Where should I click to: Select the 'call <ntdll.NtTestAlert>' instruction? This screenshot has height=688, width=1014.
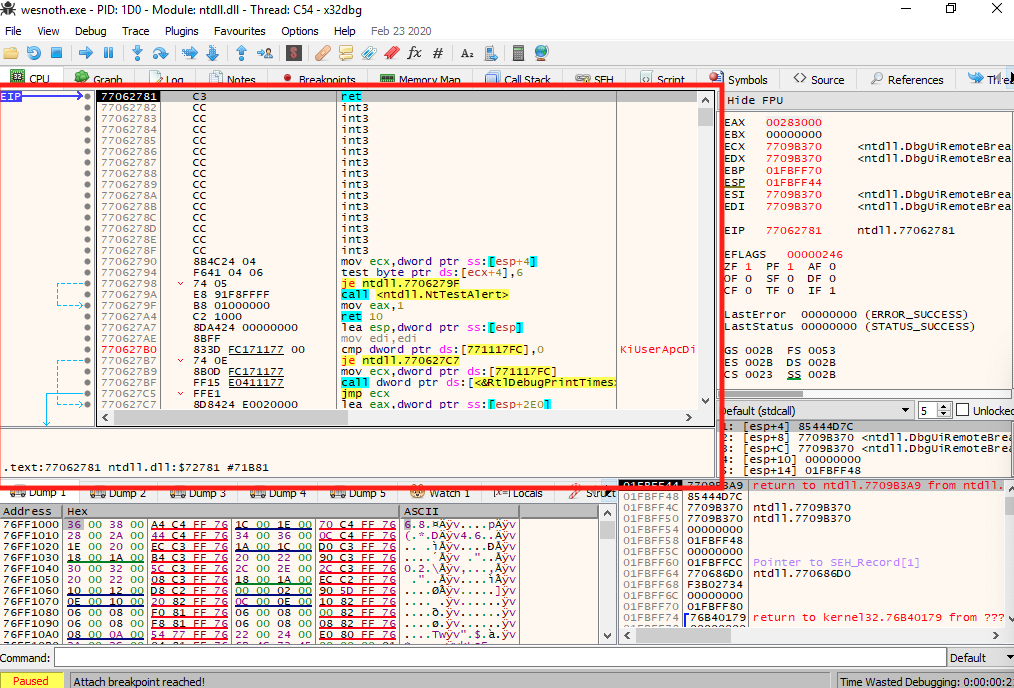click(425, 295)
